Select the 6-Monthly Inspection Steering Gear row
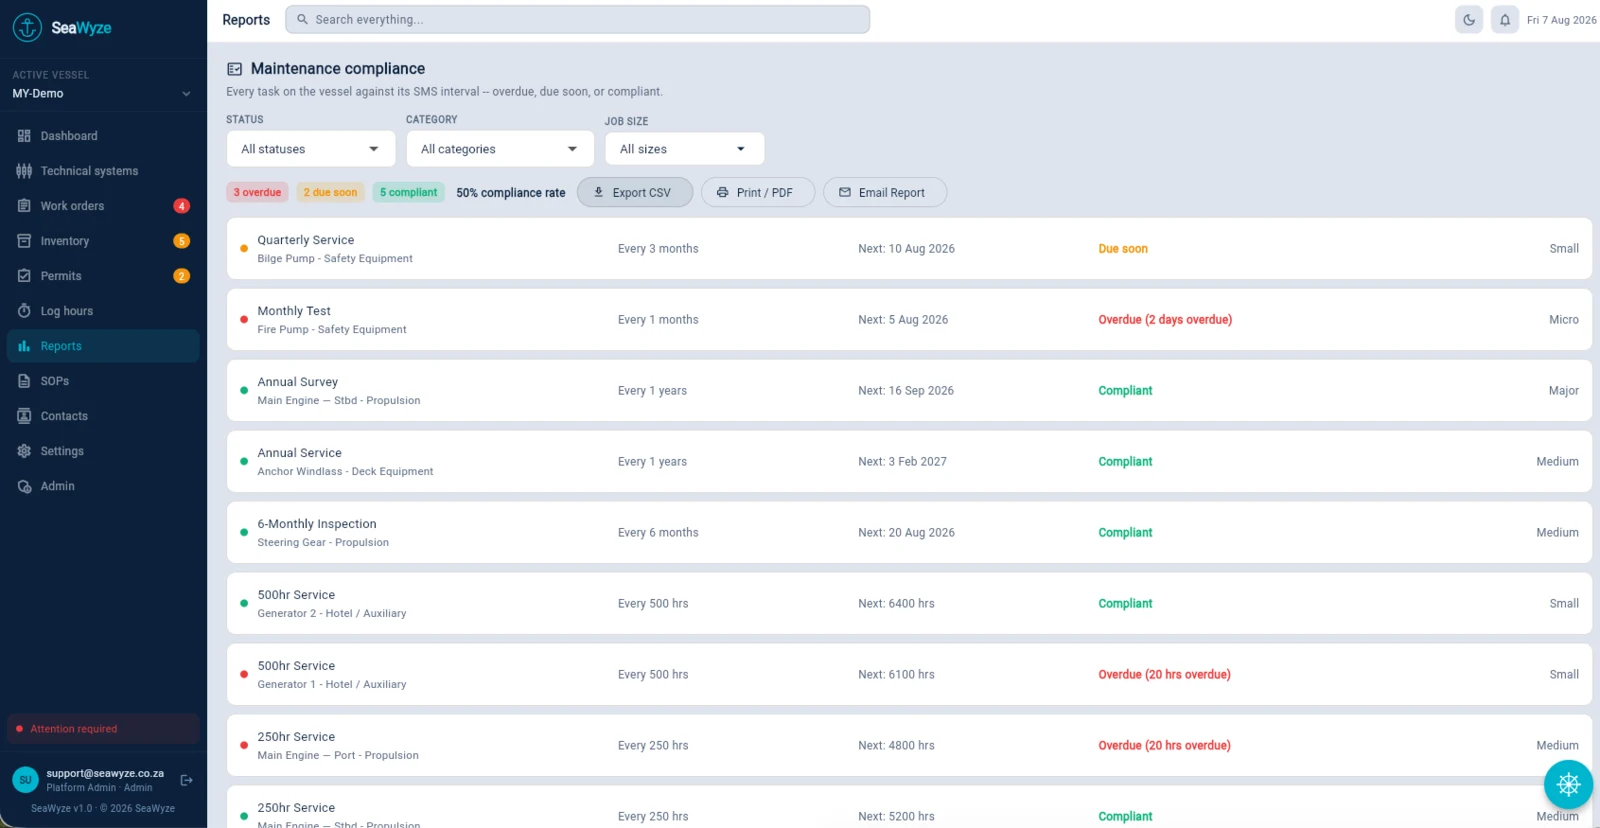 point(909,533)
